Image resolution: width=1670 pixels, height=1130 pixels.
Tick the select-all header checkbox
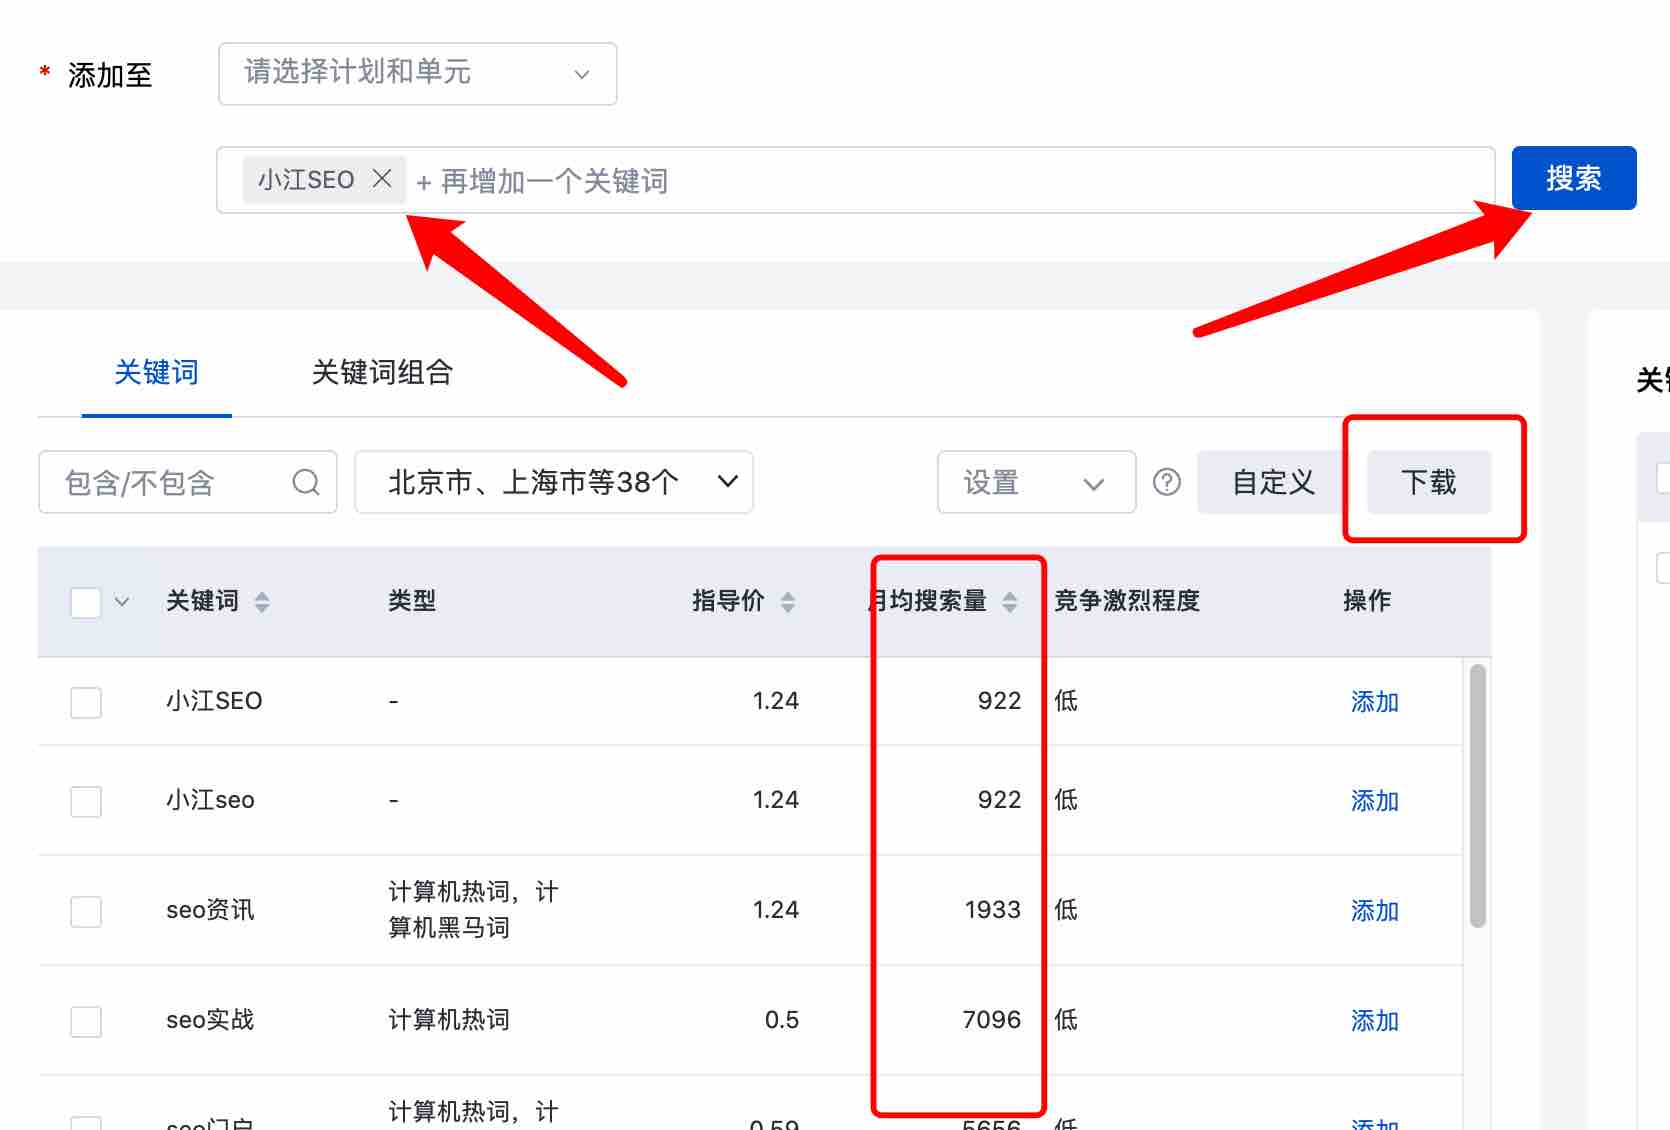[86, 603]
